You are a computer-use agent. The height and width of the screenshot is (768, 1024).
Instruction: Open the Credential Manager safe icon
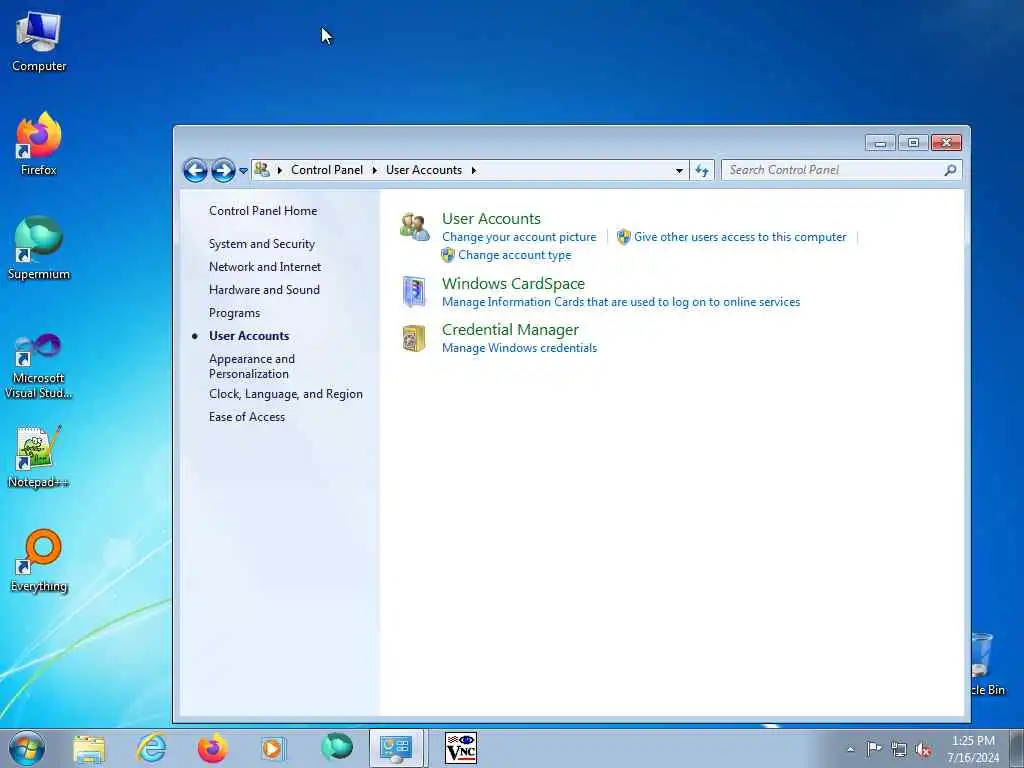tap(414, 338)
